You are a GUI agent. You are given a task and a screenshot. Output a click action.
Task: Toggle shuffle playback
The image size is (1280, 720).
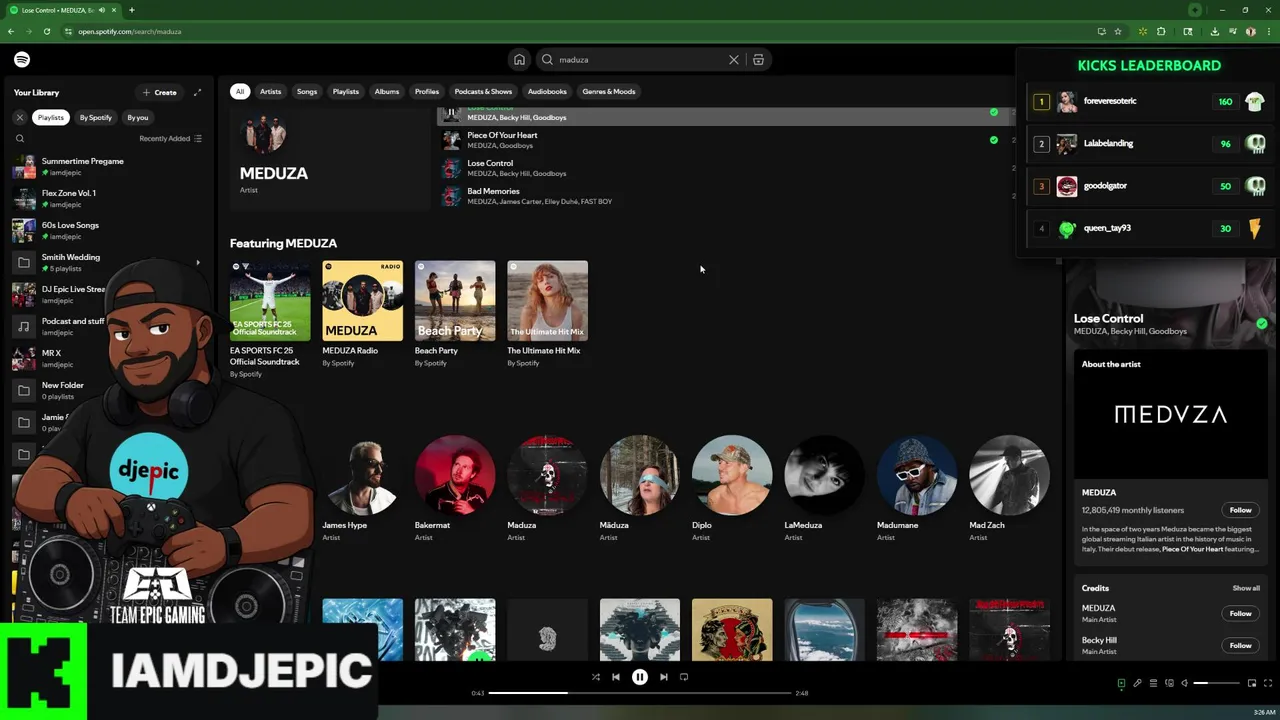point(595,677)
